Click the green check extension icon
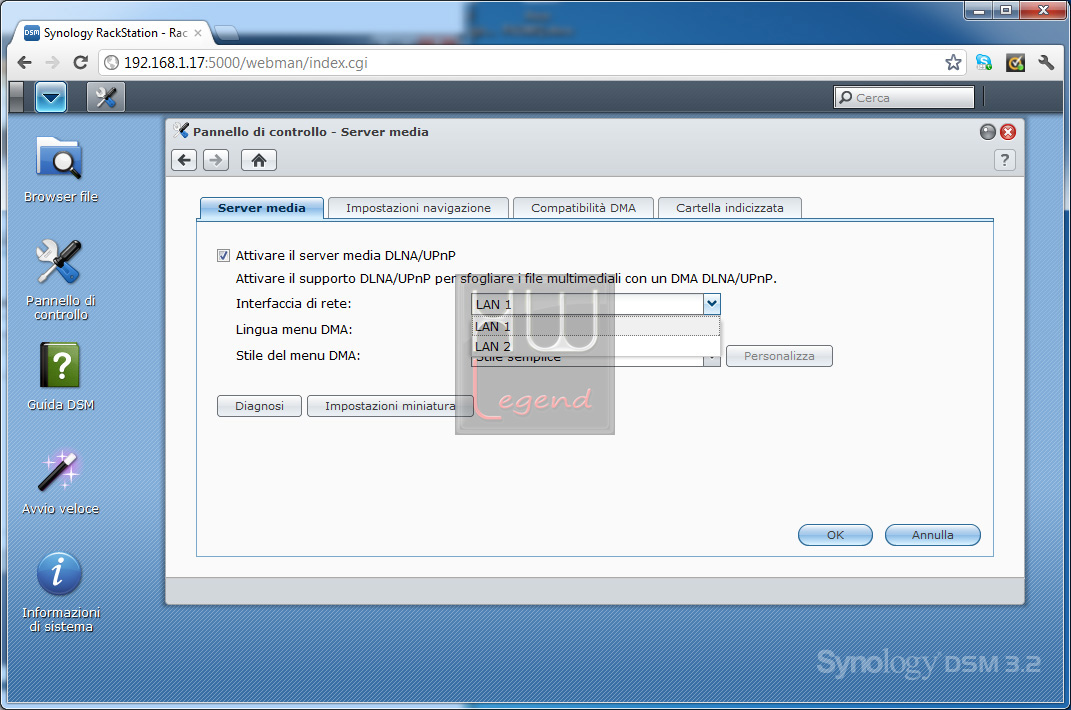The width and height of the screenshot is (1071, 710). click(x=1015, y=63)
